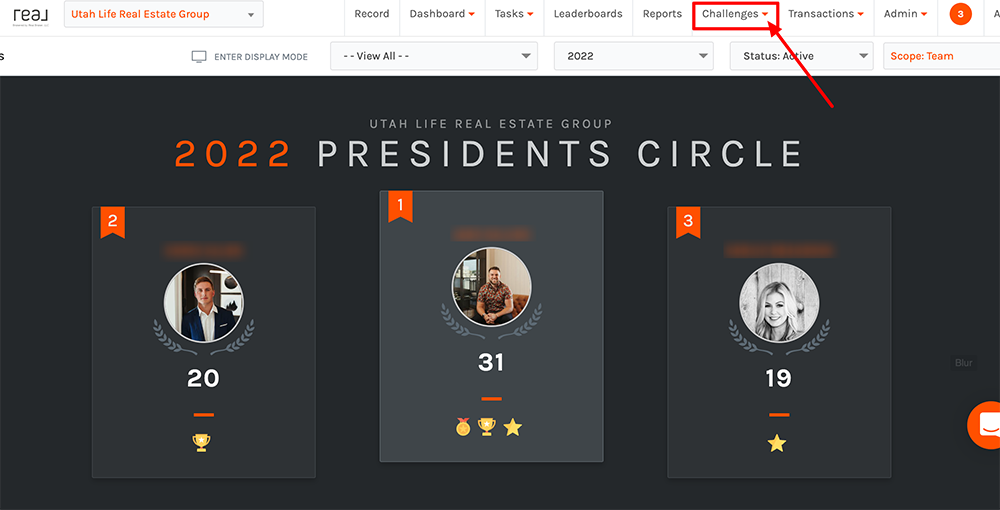Click the rank 2 ribbon badge
1000x510 pixels.
pos(113,223)
